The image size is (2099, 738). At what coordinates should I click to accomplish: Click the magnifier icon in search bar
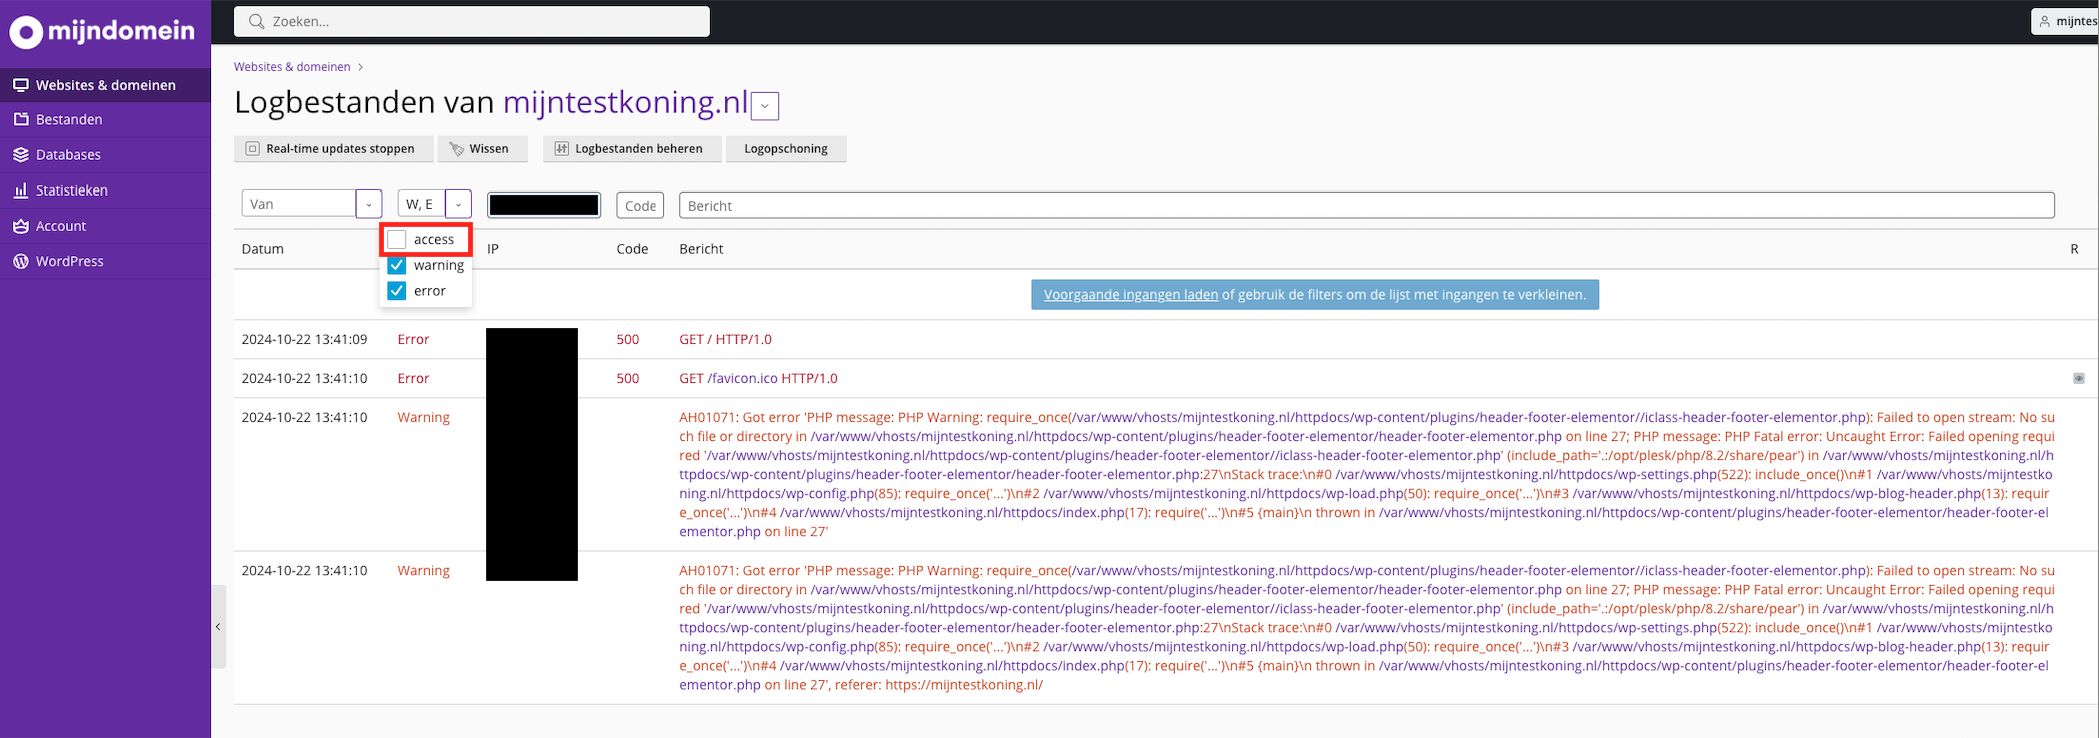[257, 21]
